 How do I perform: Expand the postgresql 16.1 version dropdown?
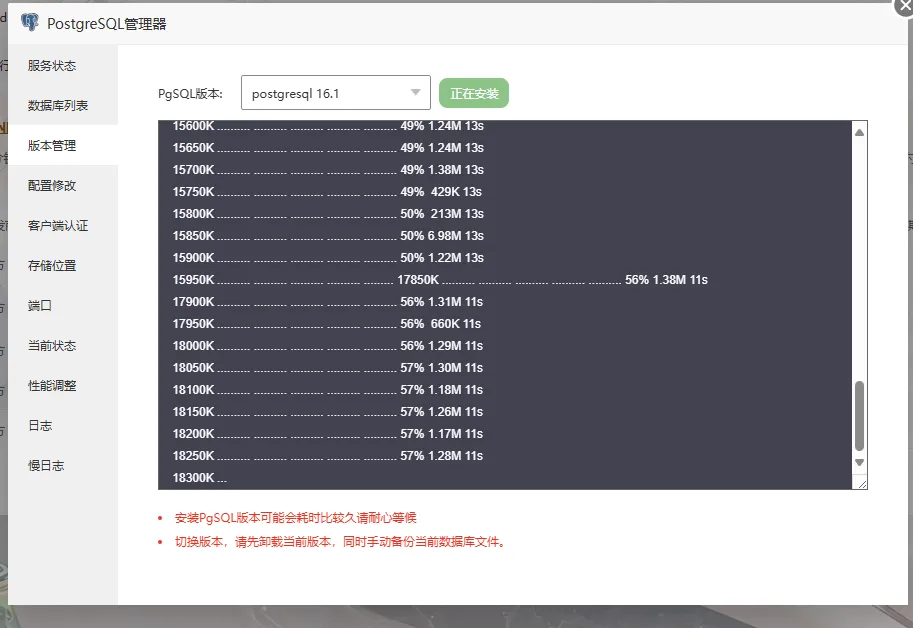(335, 93)
